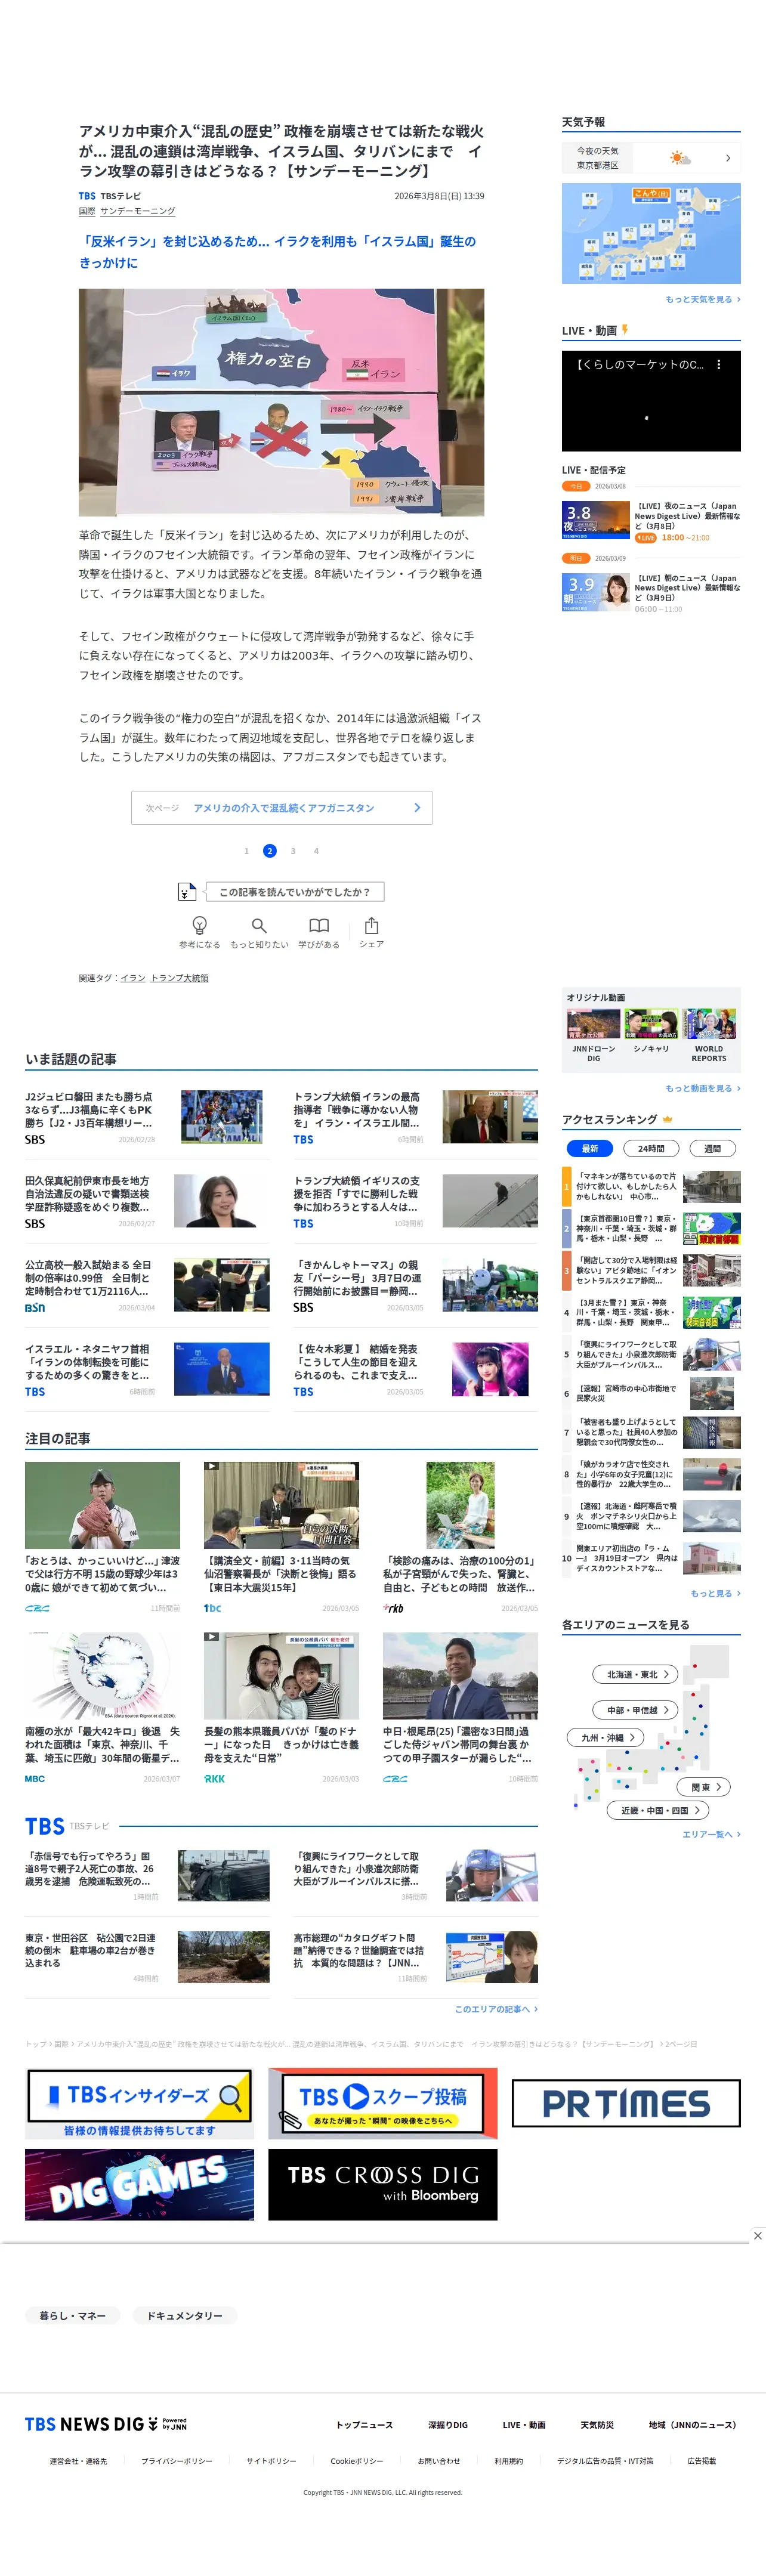This screenshot has width=766, height=2576.
Task: Expand tonight's weather with the chevron arrow
Action: 728,158
